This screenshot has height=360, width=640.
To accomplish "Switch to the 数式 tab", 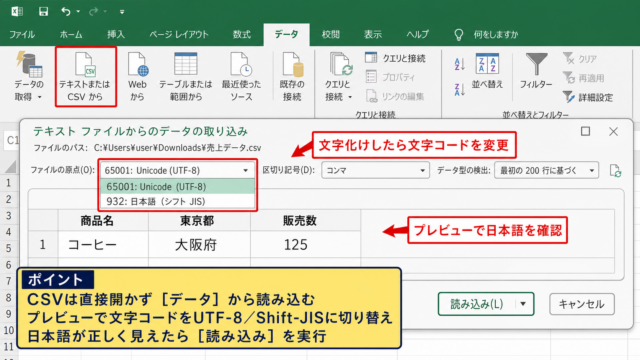I will (242, 35).
